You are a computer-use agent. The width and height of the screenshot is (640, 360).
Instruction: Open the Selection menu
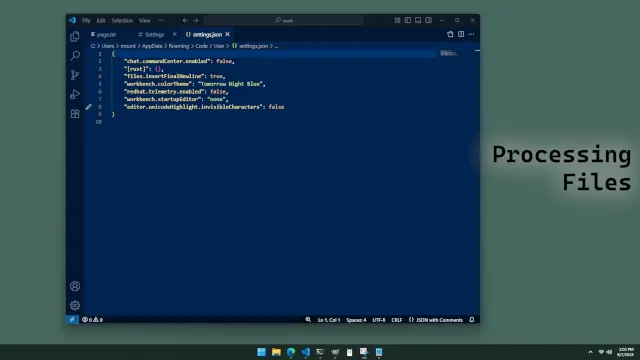tap(122, 20)
